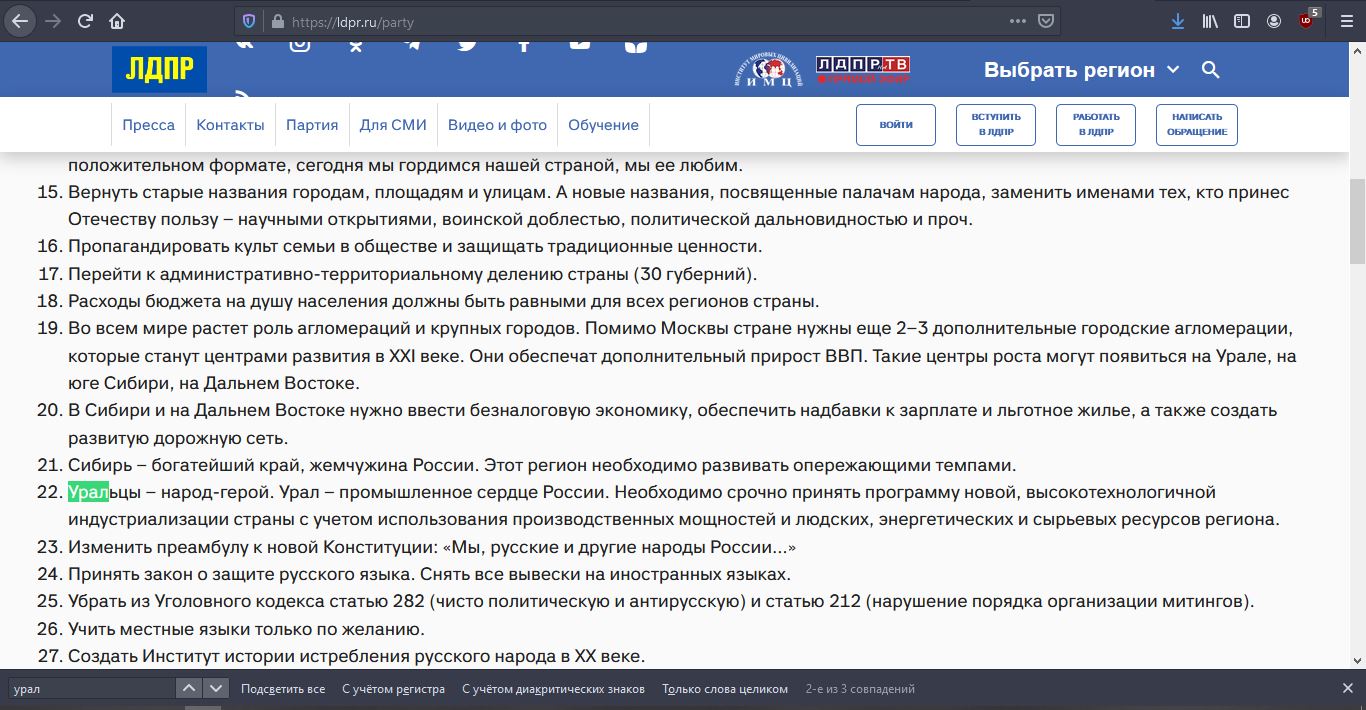The height and width of the screenshot is (710, 1366).
Task: Open the Library panel
Action: (x=1210, y=21)
